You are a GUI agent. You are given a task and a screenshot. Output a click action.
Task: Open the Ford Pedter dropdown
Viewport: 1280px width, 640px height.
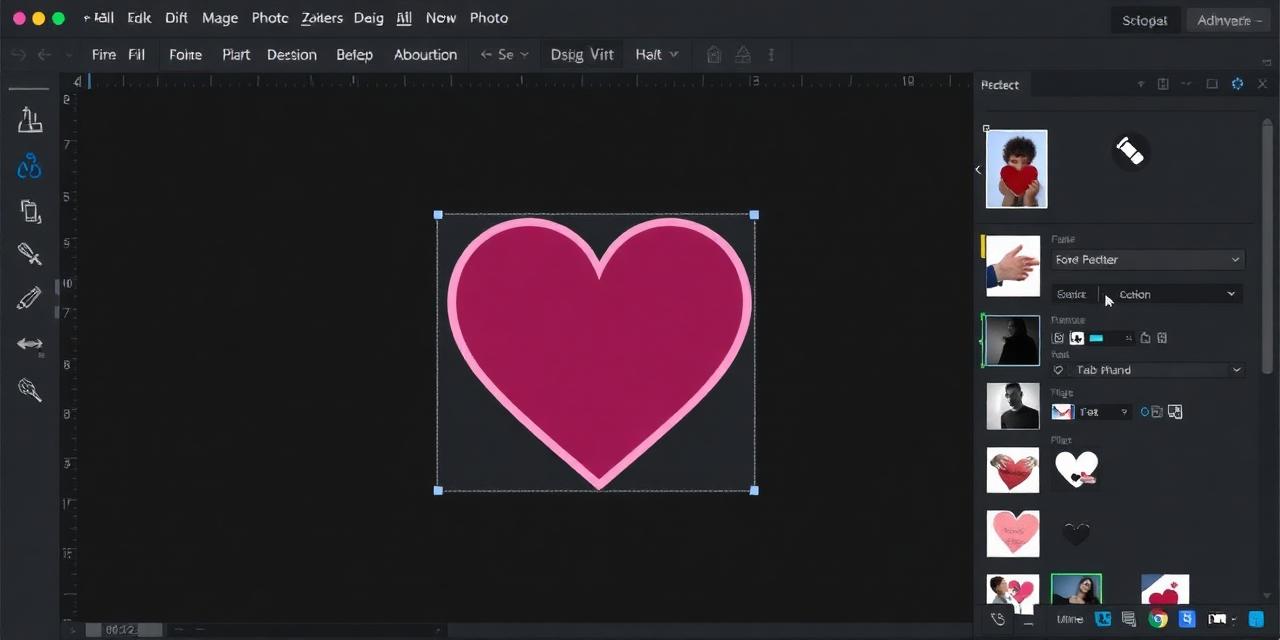(x=1147, y=259)
